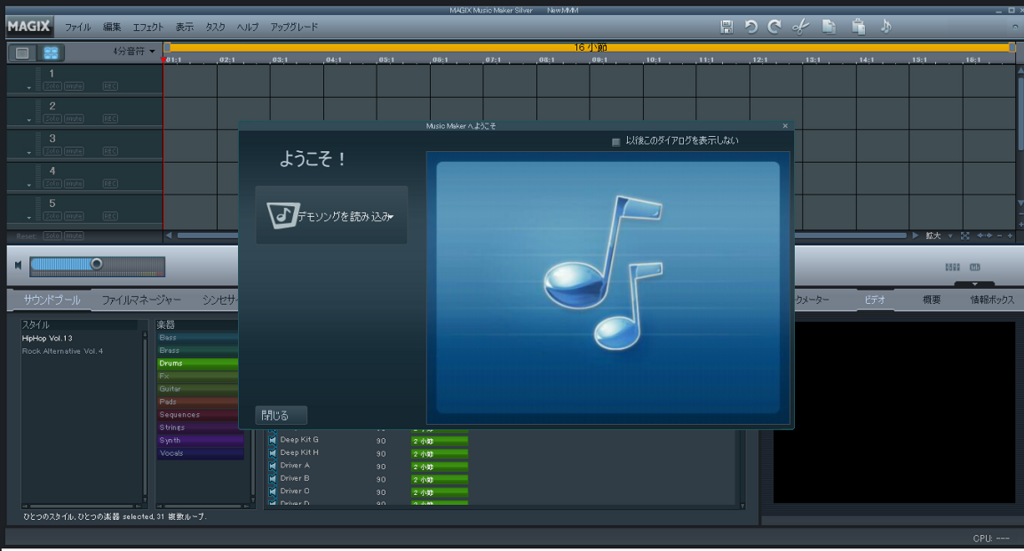Undo the last action using the toolbar arrow
Viewport: 1024px width, 551px height.
click(x=751, y=27)
